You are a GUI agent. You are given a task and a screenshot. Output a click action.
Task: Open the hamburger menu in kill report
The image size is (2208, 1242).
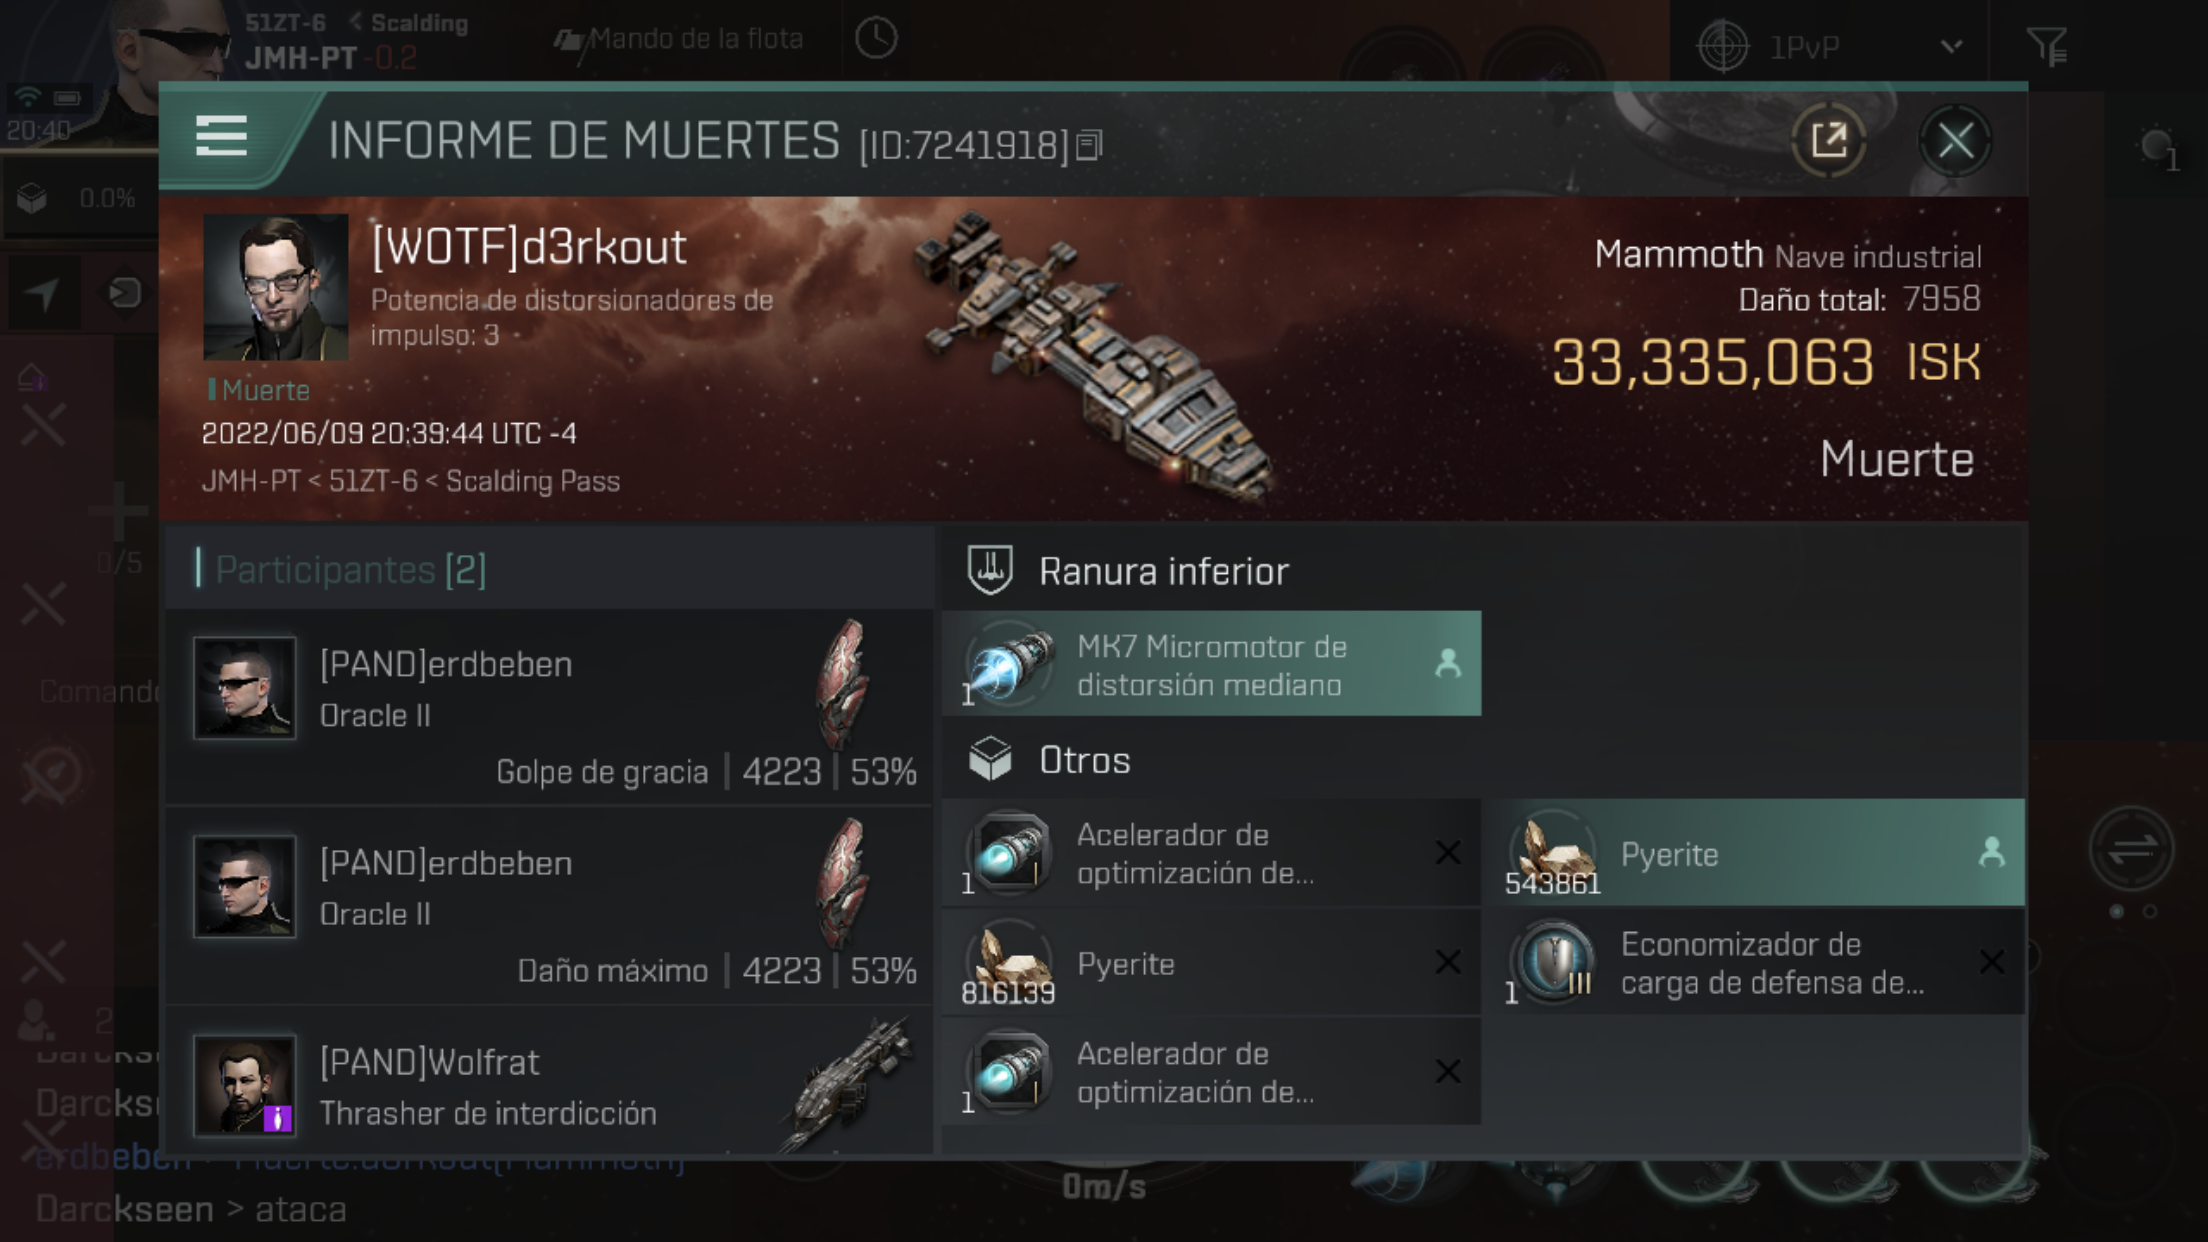[221, 135]
